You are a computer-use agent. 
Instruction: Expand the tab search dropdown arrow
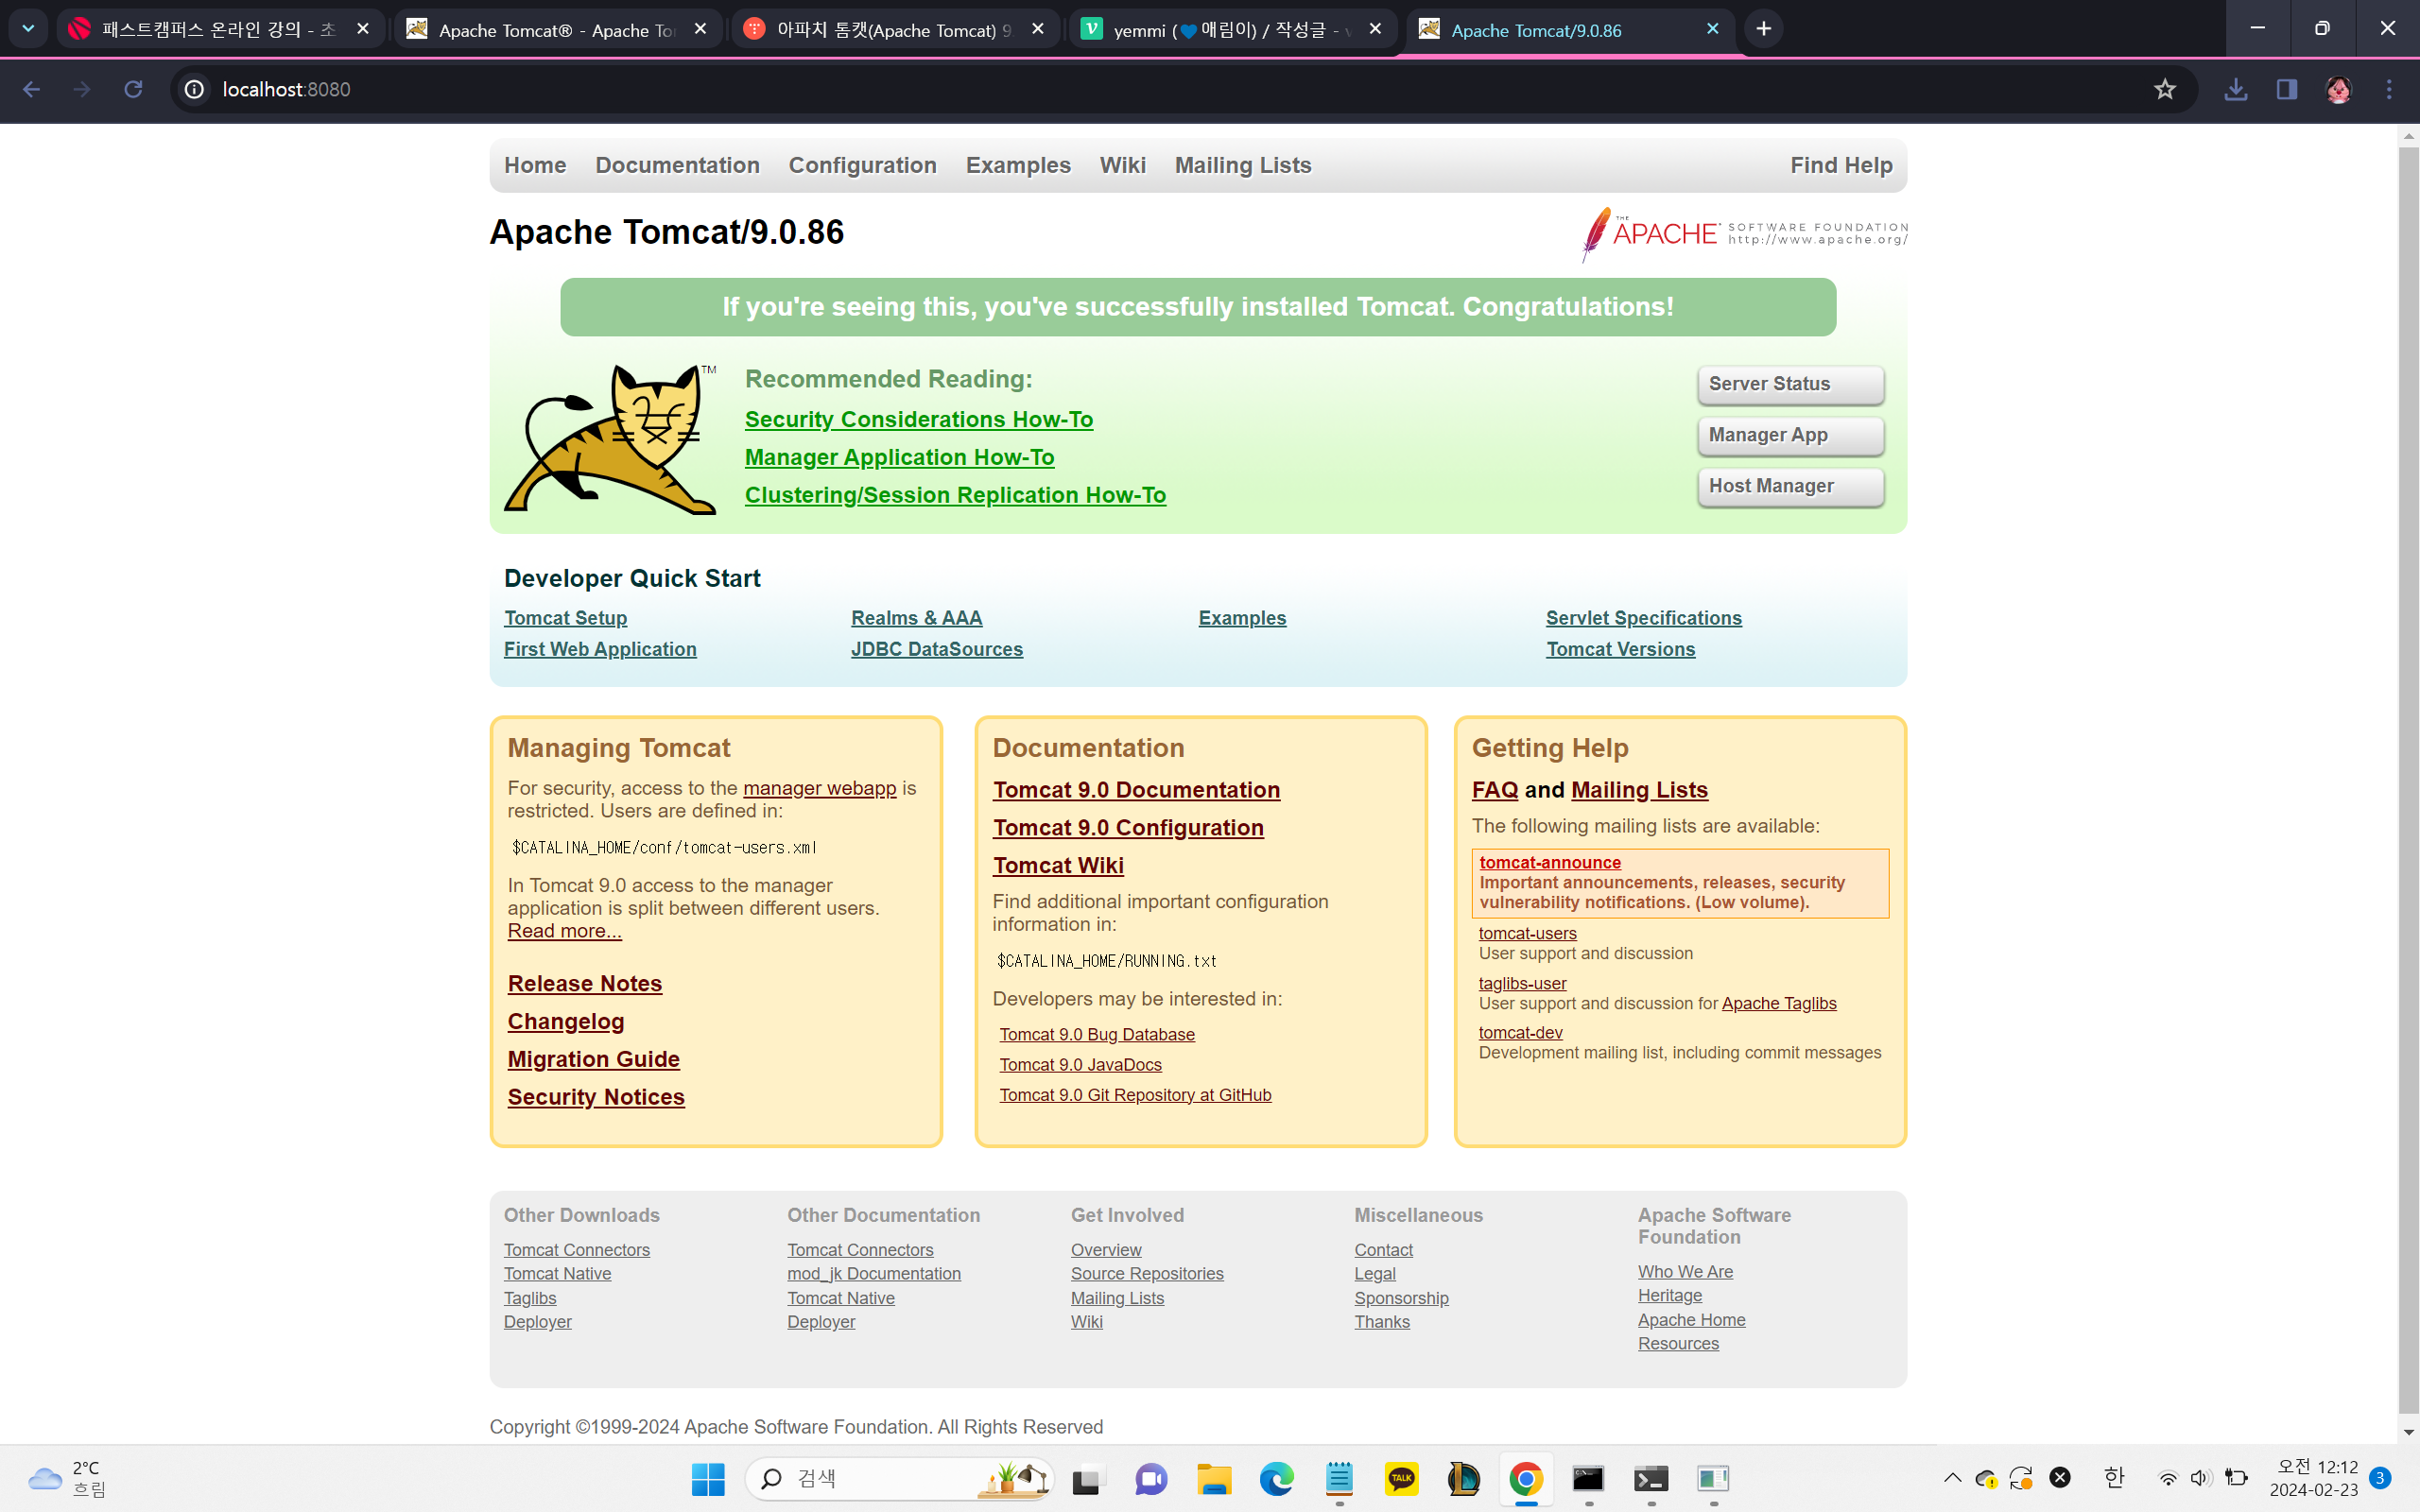pos(28,29)
